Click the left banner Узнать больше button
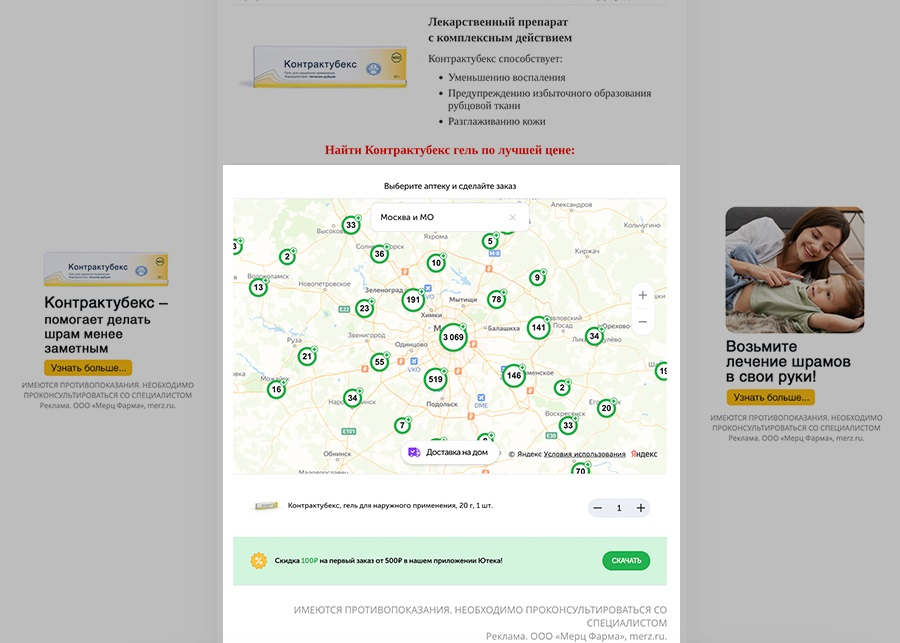 click(88, 368)
